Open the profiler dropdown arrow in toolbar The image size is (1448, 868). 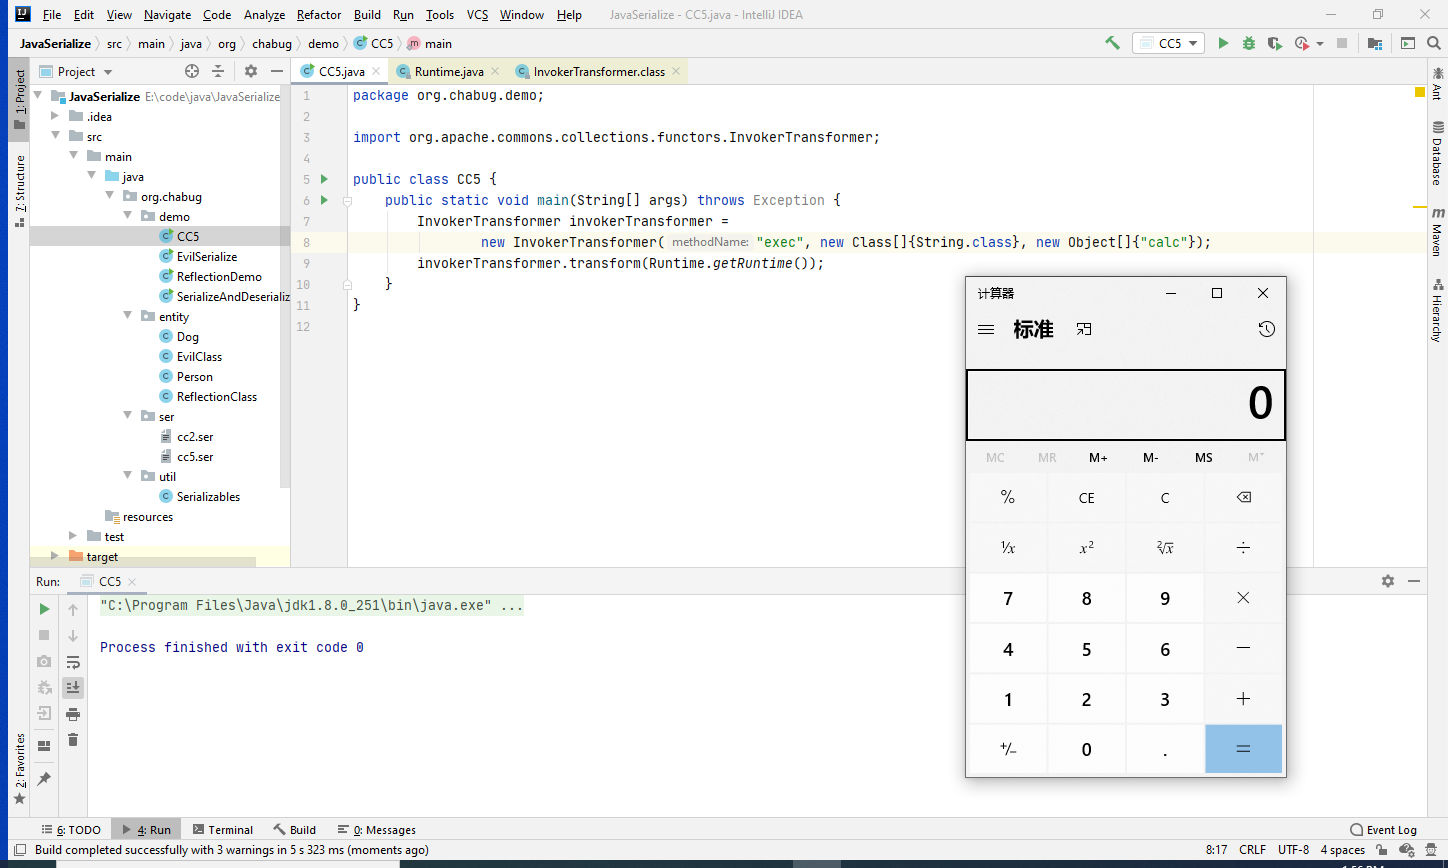tap(1320, 44)
